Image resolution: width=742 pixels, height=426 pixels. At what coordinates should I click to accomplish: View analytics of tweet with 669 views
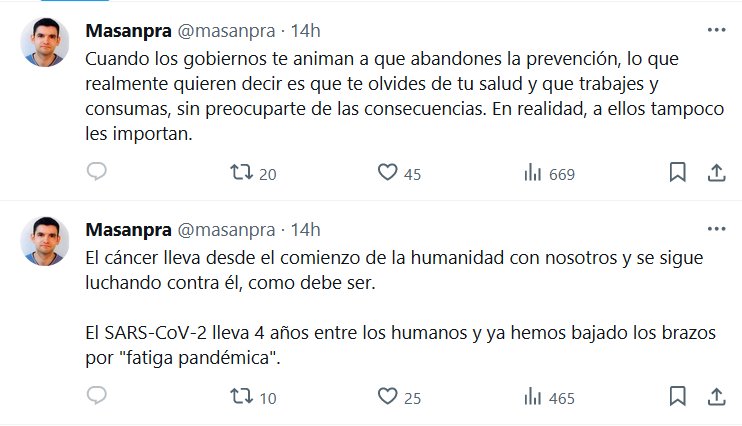[534, 173]
